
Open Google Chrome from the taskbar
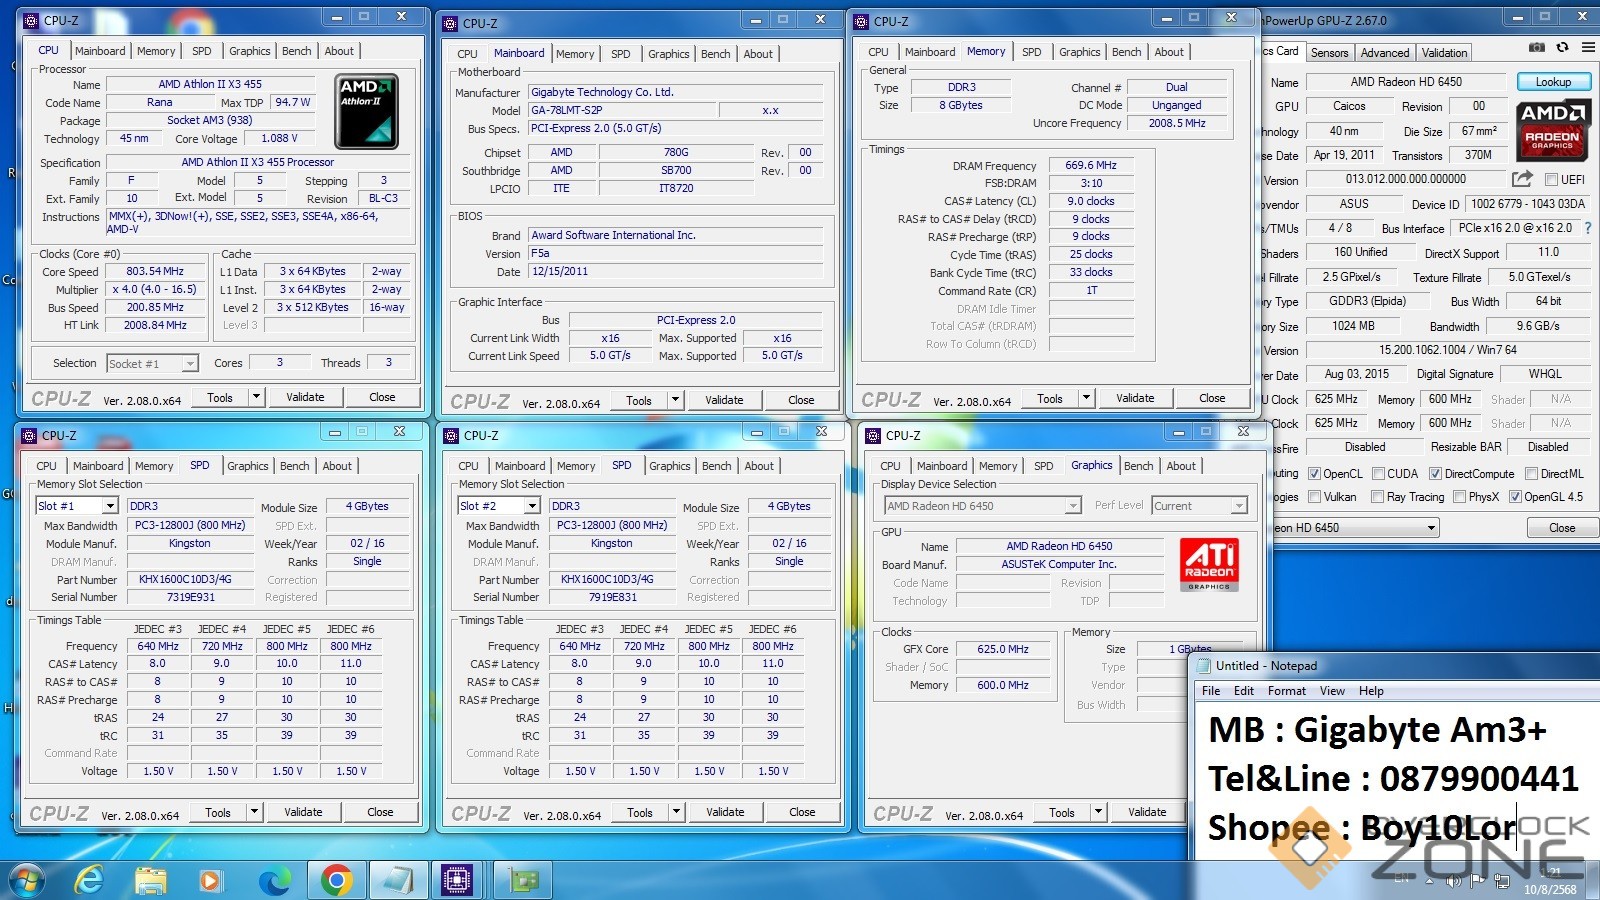[336, 880]
